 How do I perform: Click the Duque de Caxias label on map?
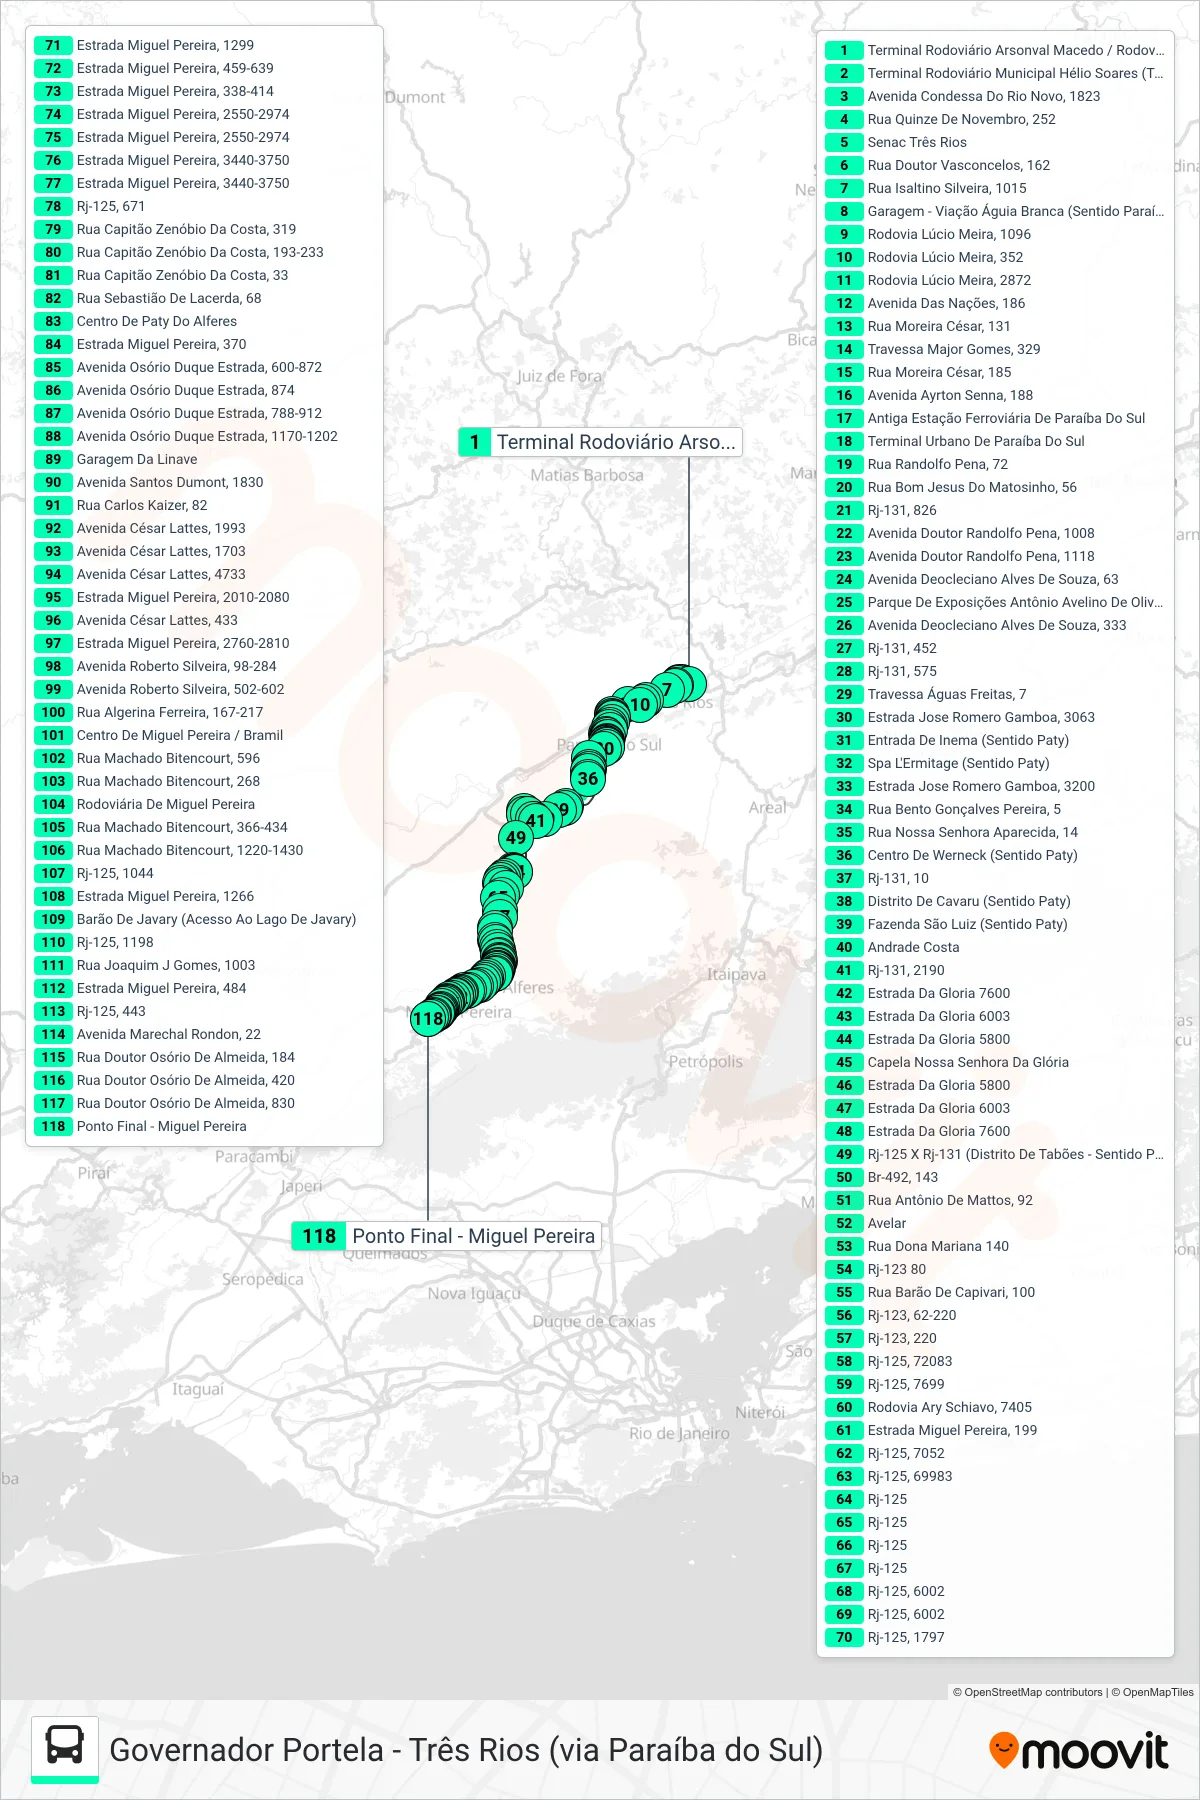click(594, 1321)
